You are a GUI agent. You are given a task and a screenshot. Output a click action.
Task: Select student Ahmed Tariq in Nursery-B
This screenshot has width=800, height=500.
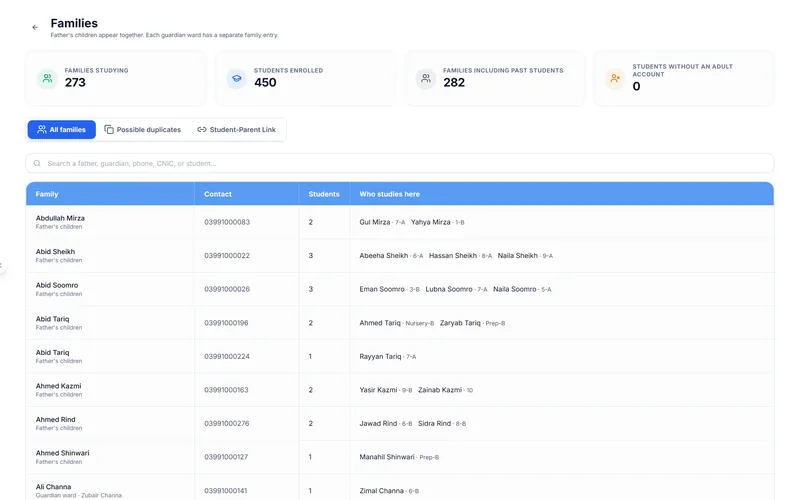380,323
